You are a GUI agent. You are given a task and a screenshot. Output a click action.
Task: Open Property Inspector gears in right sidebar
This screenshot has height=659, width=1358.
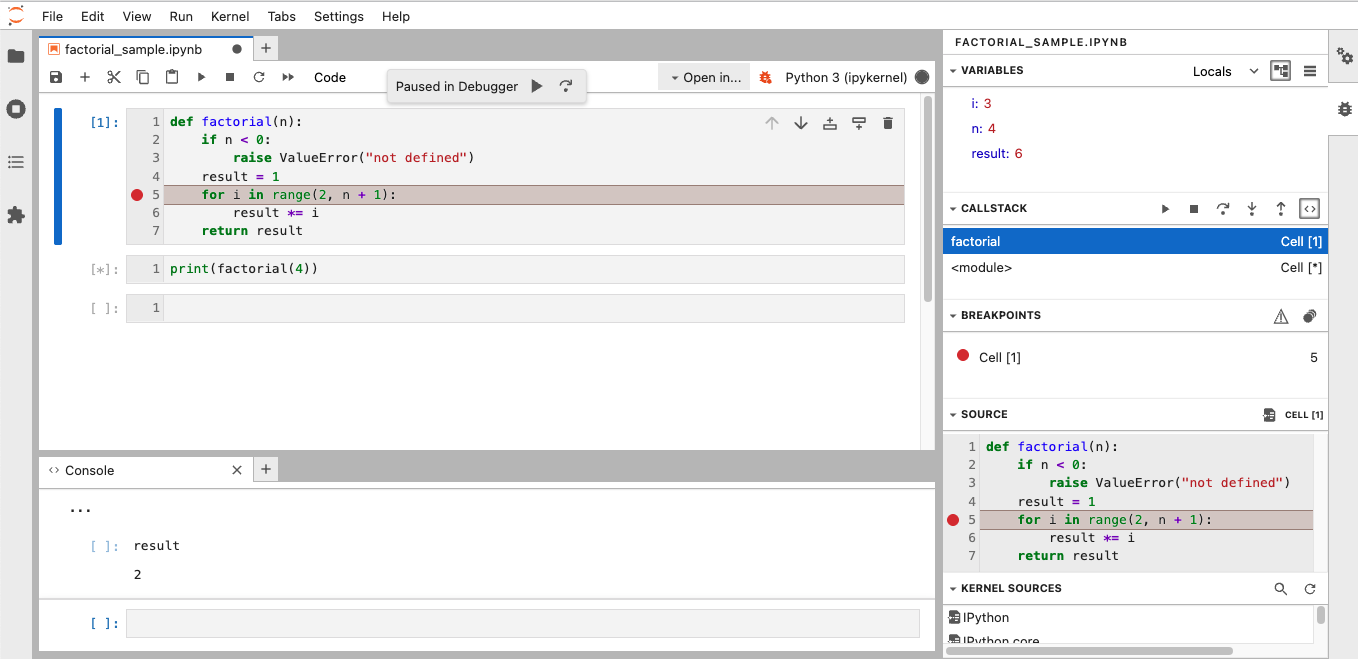pyautogui.click(x=1344, y=56)
